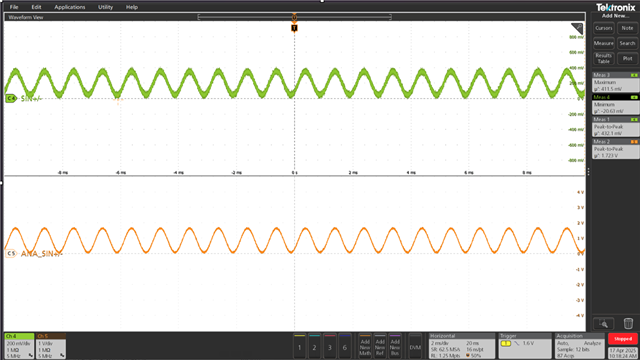
Task: Open the Utility menu
Action: pyautogui.click(x=105, y=7)
